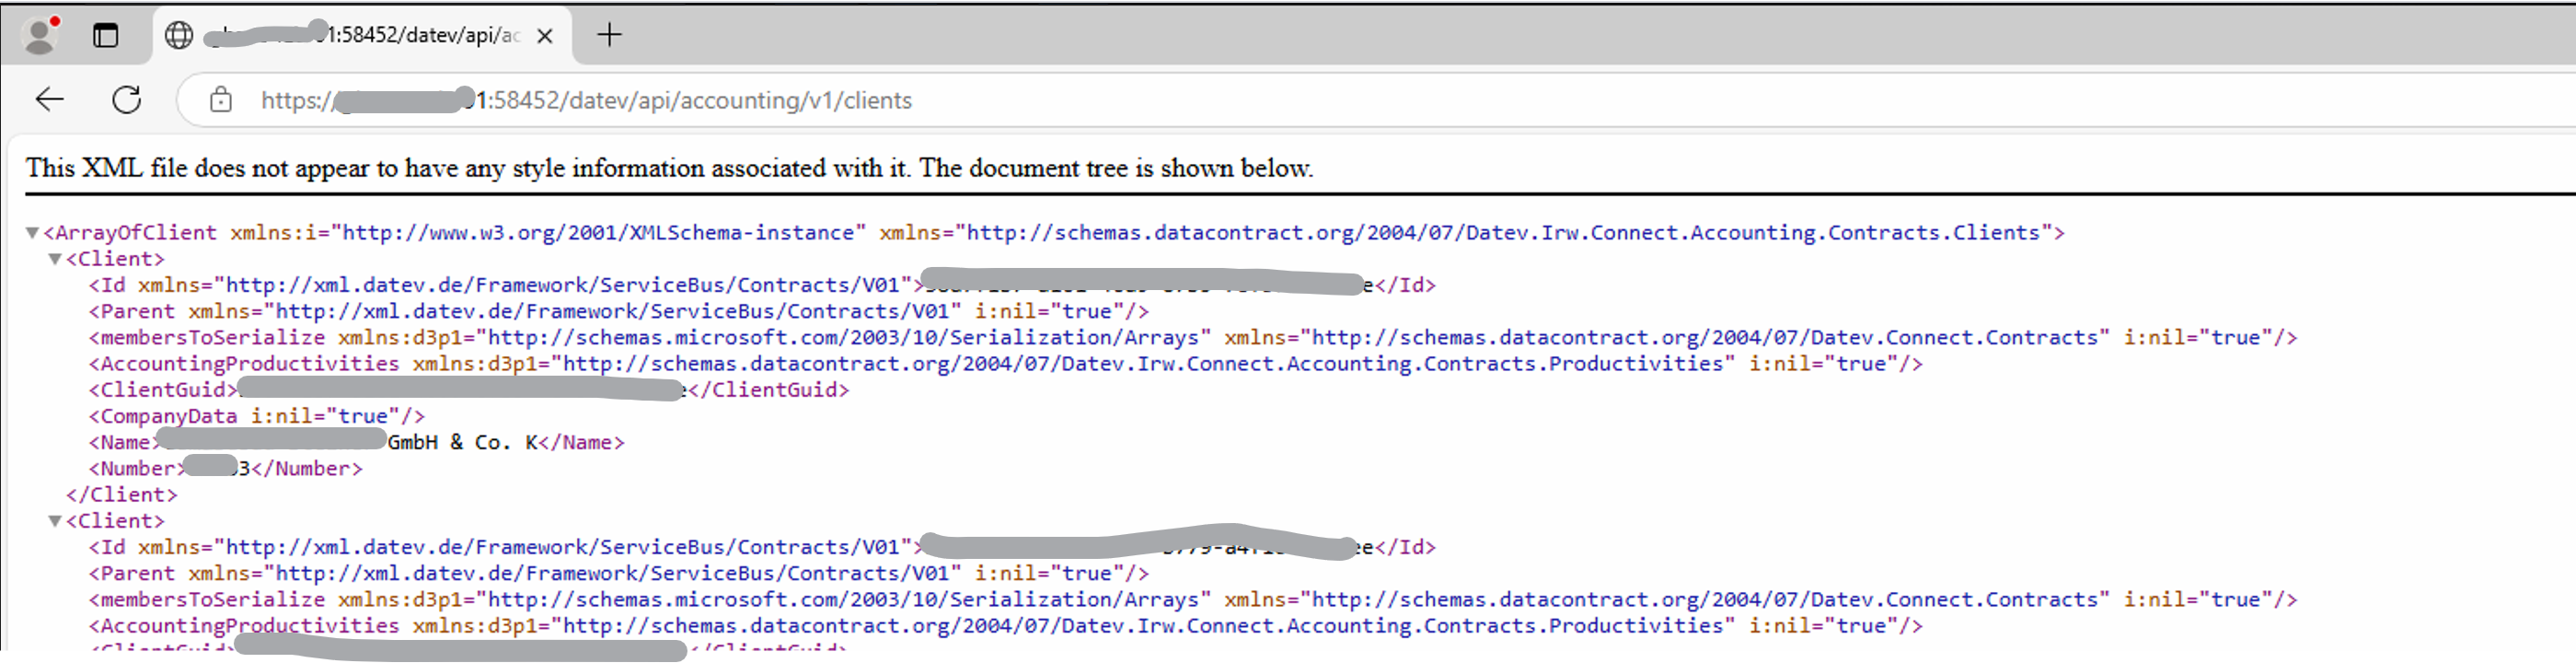This screenshot has height=663, width=2576.
Task: Collapse the ArrayOfClient root node
Action: (x=32, y=233)
